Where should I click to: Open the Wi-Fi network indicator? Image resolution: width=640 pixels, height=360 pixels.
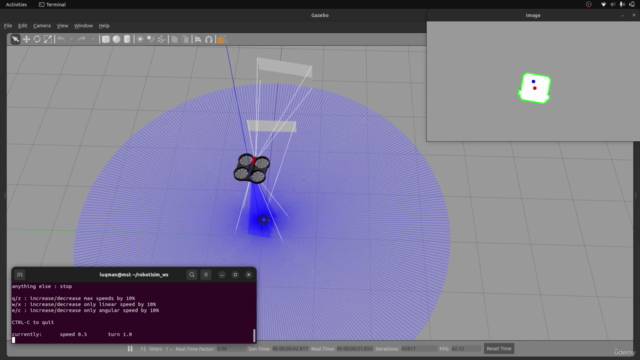coord(603,4)
